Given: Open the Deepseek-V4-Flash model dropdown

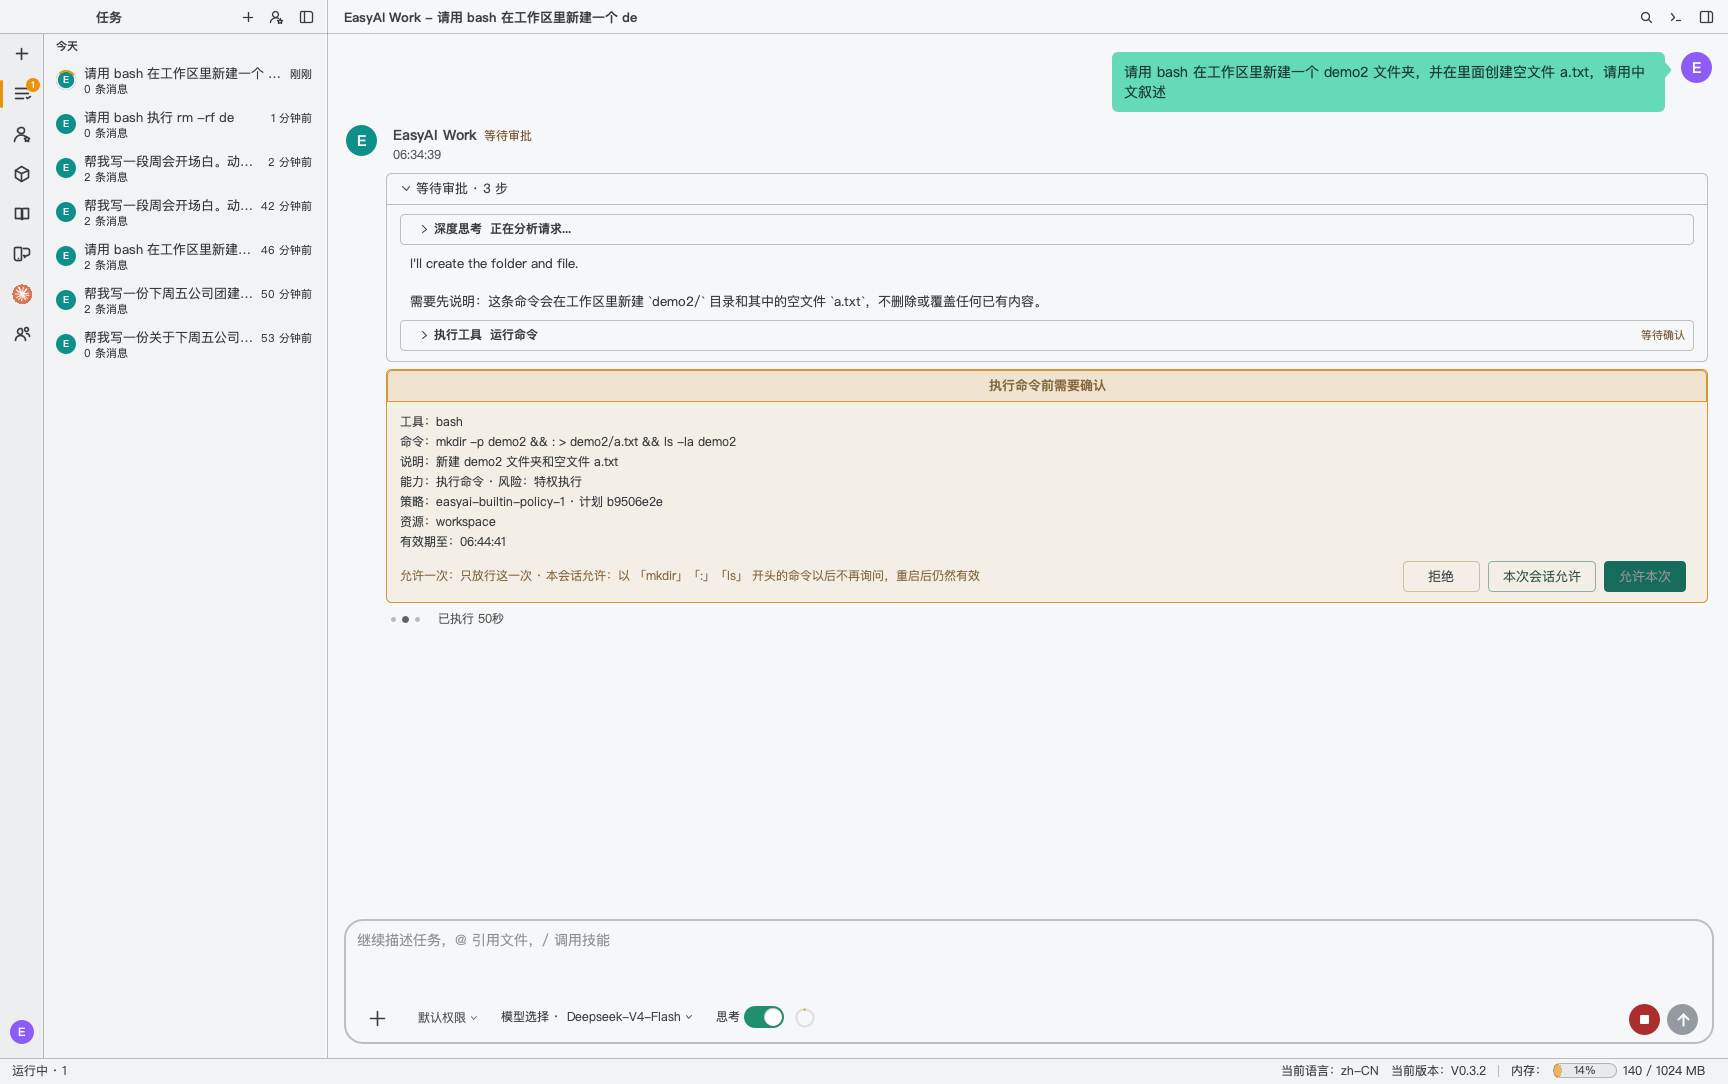Looking at the screenshot, I should tap(629, 1017).
